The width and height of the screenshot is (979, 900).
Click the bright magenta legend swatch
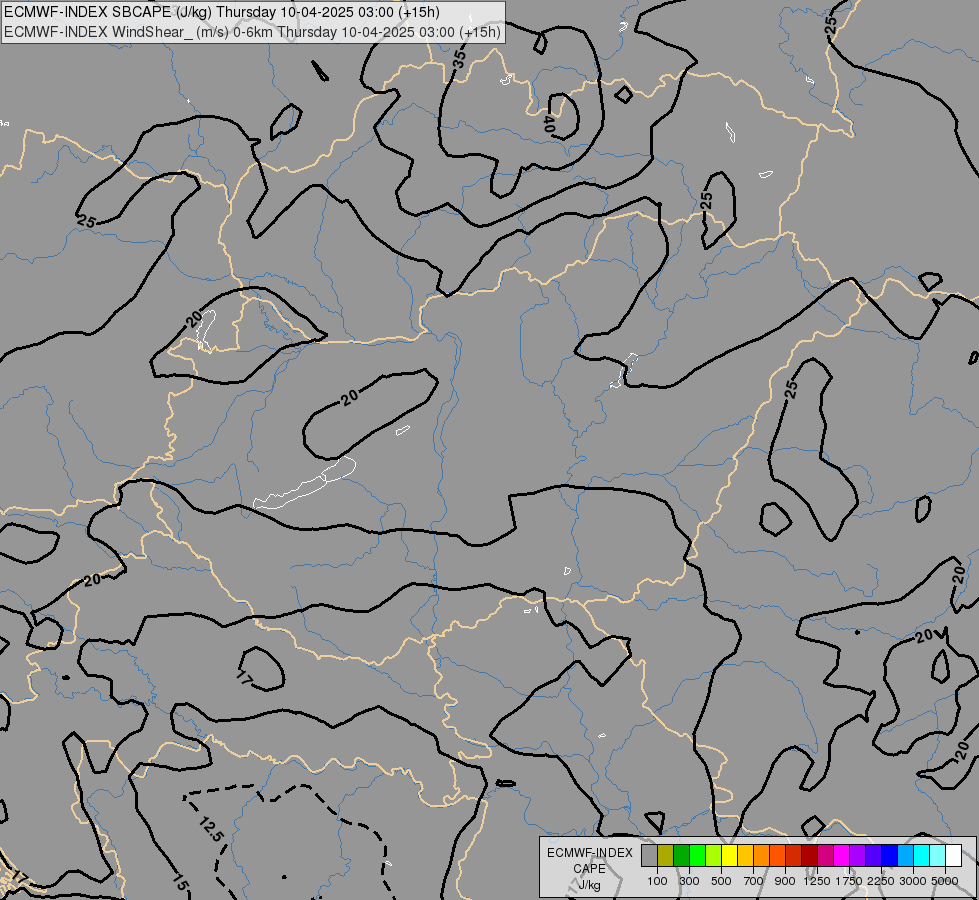tap(842, 855)
